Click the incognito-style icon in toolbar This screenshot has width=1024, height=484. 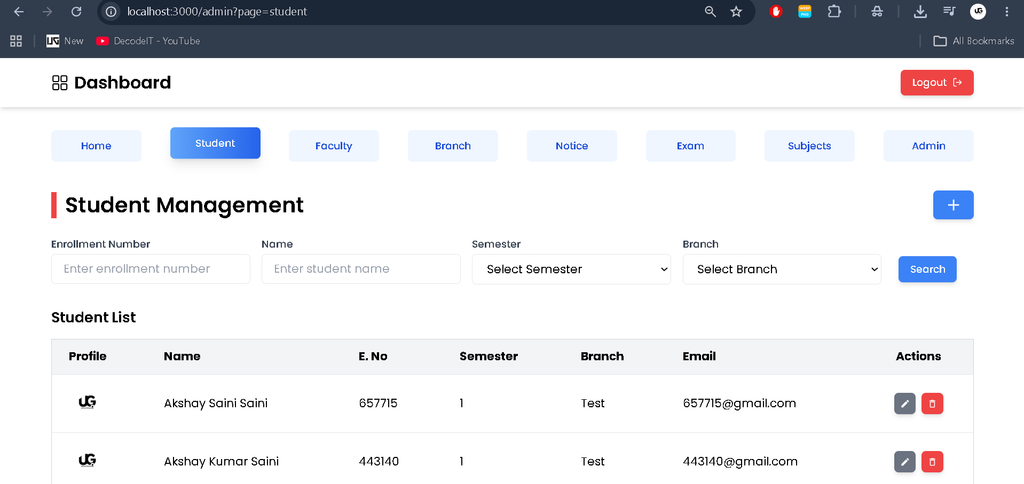[877, 11]
